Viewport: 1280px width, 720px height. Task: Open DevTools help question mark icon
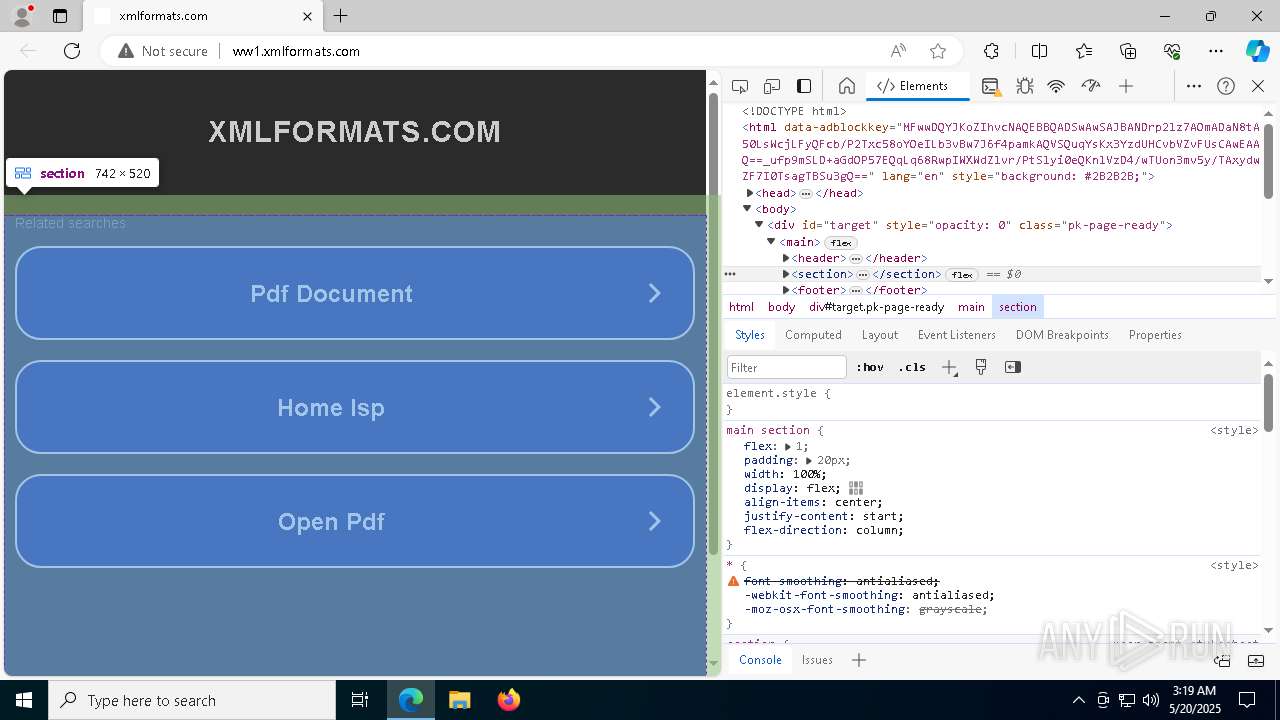click(x=1226, y=86)
